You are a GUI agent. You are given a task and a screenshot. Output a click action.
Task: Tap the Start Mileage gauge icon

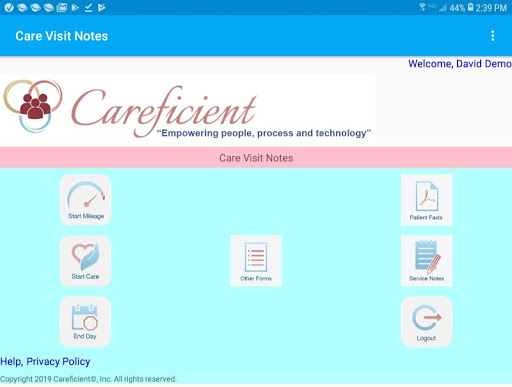[x=85, y=200]
